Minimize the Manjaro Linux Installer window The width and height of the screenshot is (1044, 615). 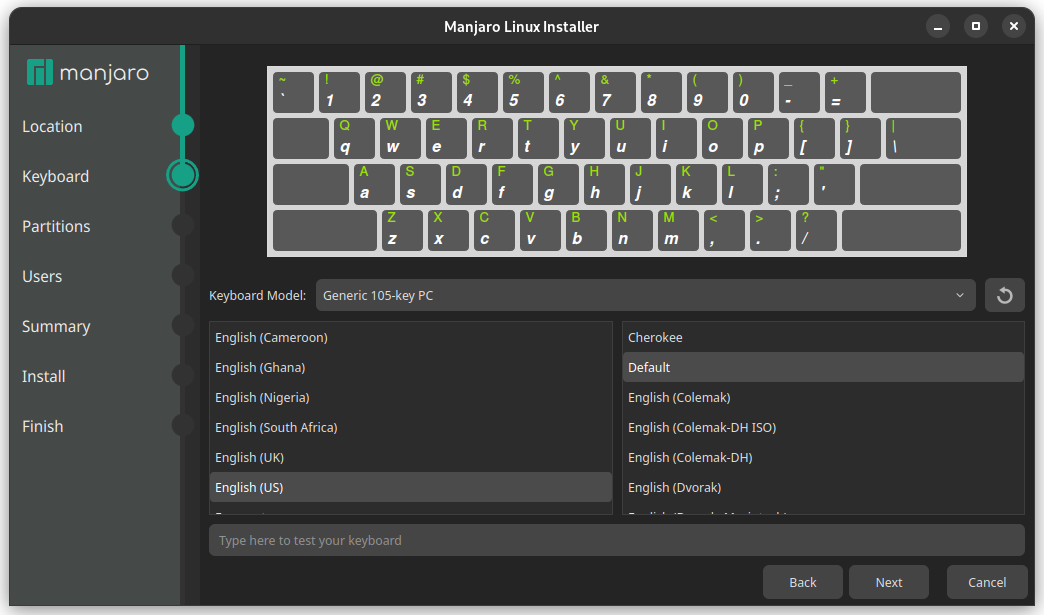coord(937,27)
